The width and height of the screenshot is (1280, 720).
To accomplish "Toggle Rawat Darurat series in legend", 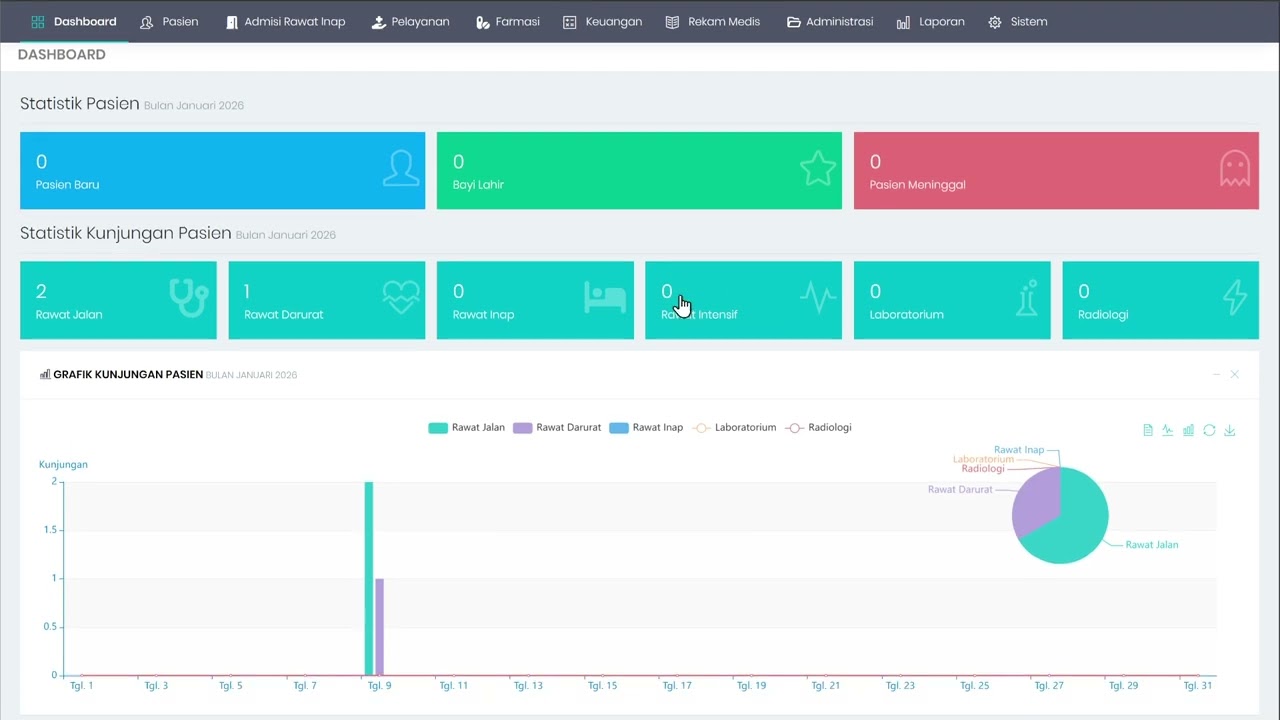I will 558,428.
